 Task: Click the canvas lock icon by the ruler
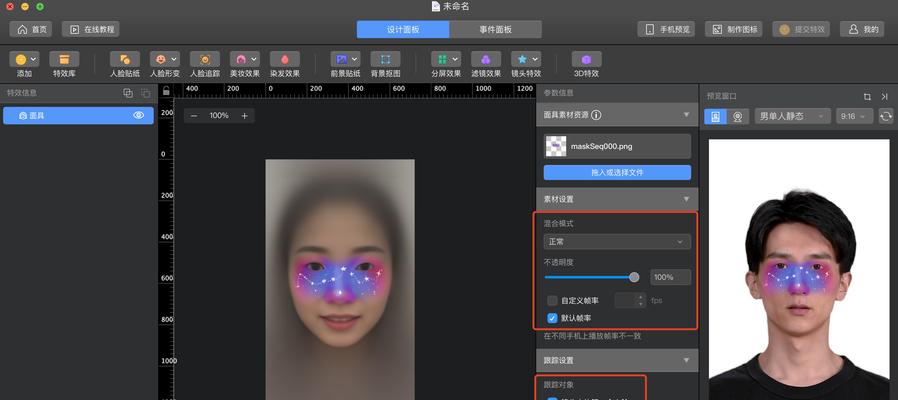166,91
